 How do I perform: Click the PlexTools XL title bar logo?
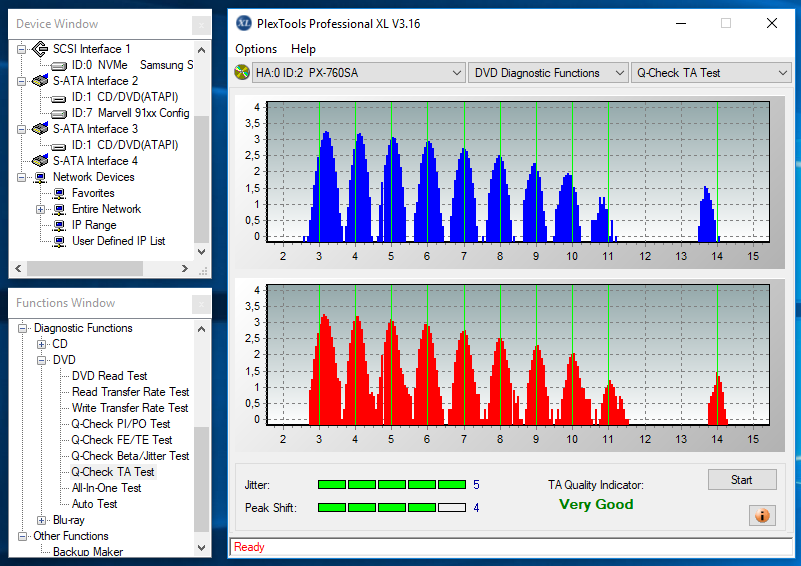pos(244,23)
